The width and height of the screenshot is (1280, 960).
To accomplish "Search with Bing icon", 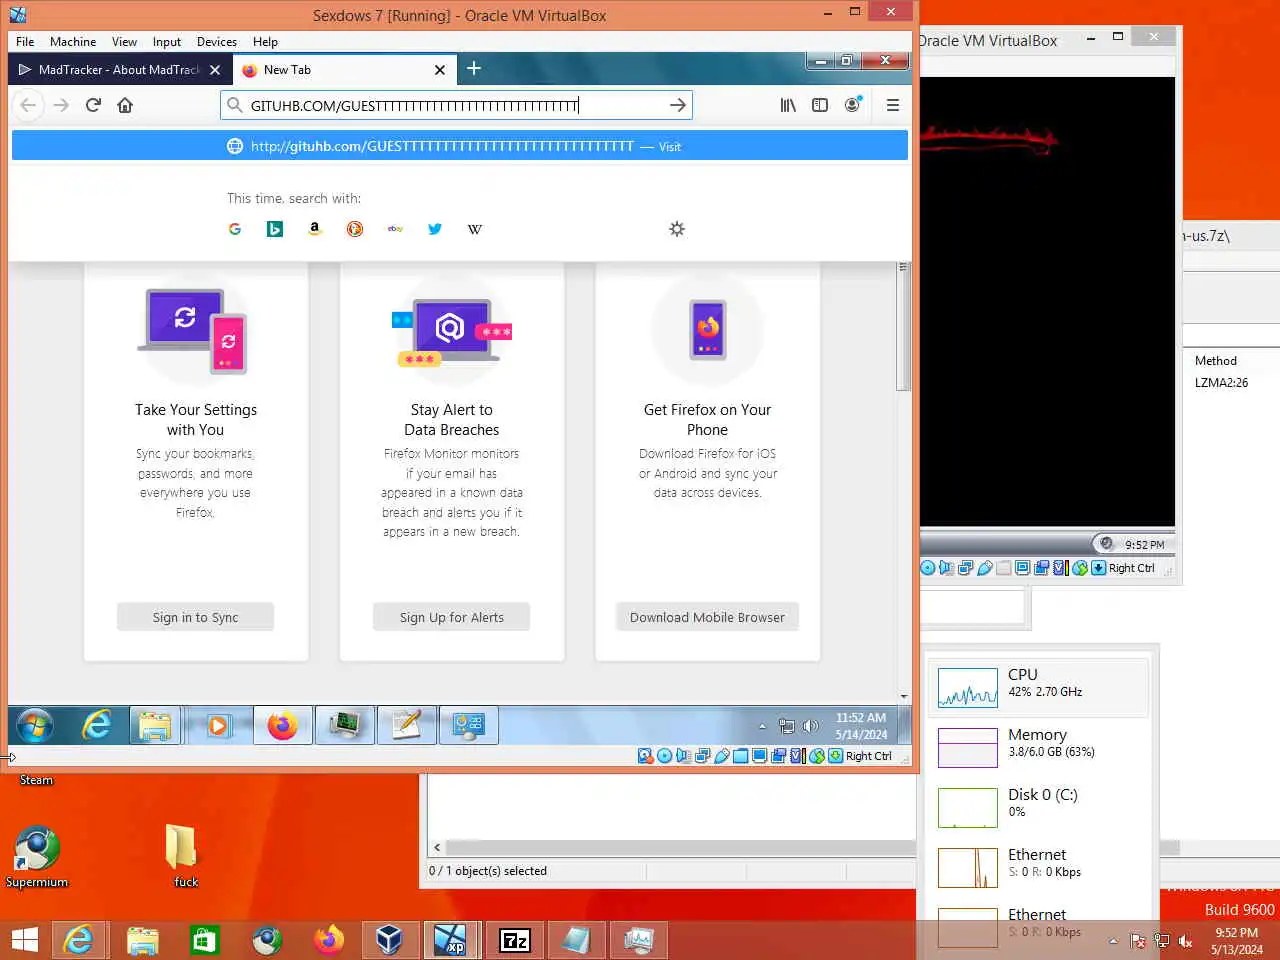I will coord(275,229).
